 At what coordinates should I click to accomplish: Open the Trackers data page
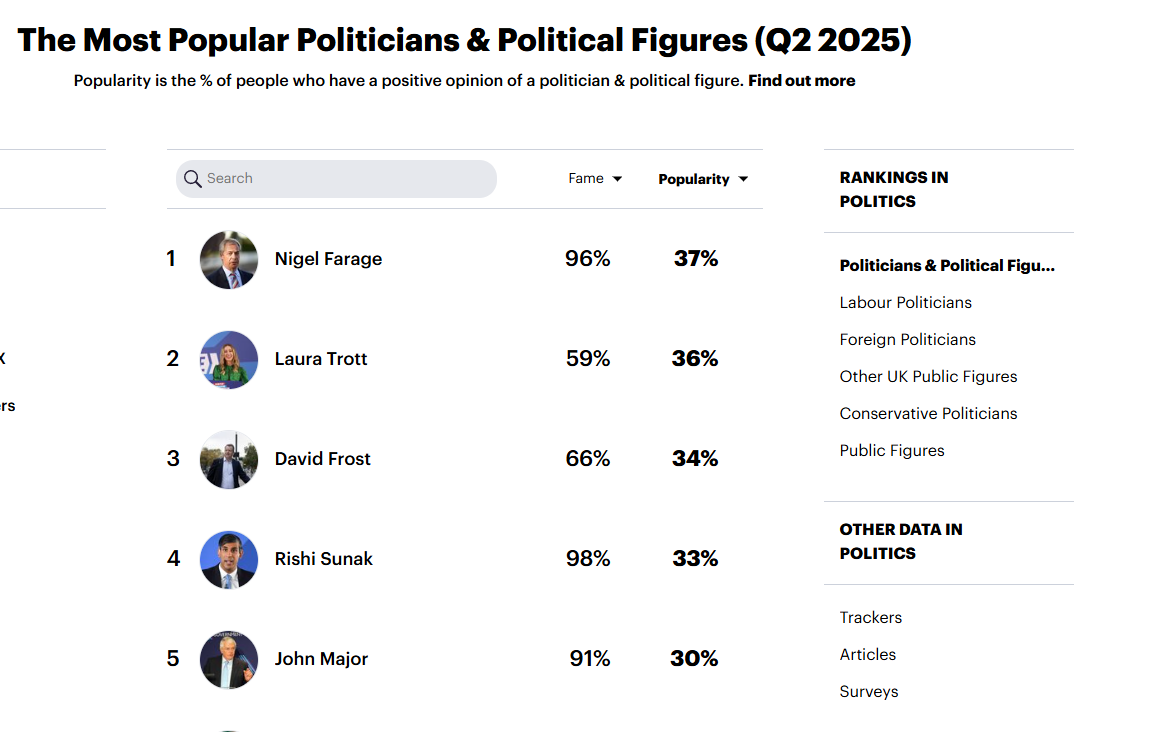[871, 618]
